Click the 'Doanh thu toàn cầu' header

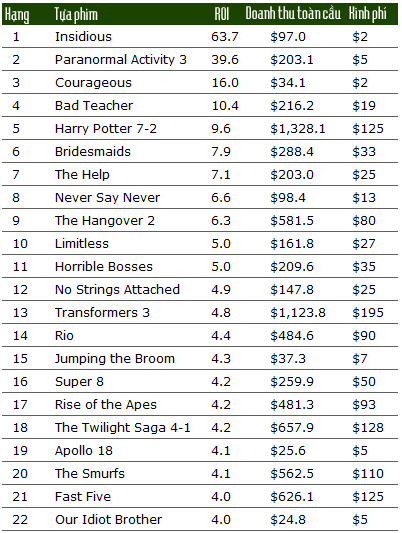click(293, 14)
